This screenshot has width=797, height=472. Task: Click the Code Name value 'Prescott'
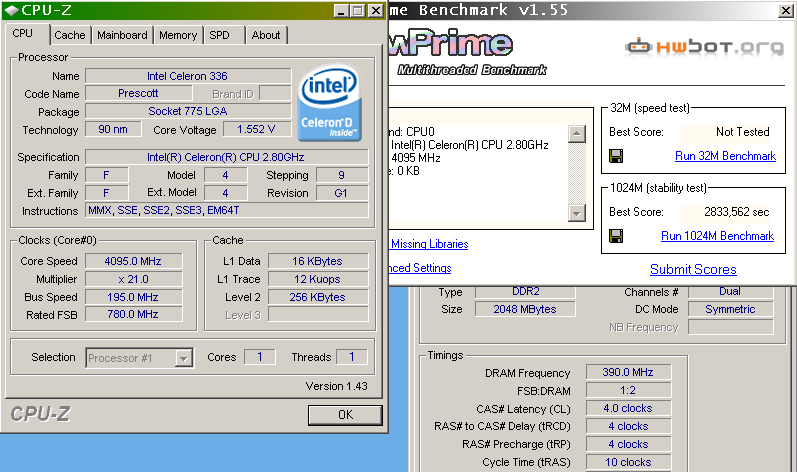tap(138, 93)
